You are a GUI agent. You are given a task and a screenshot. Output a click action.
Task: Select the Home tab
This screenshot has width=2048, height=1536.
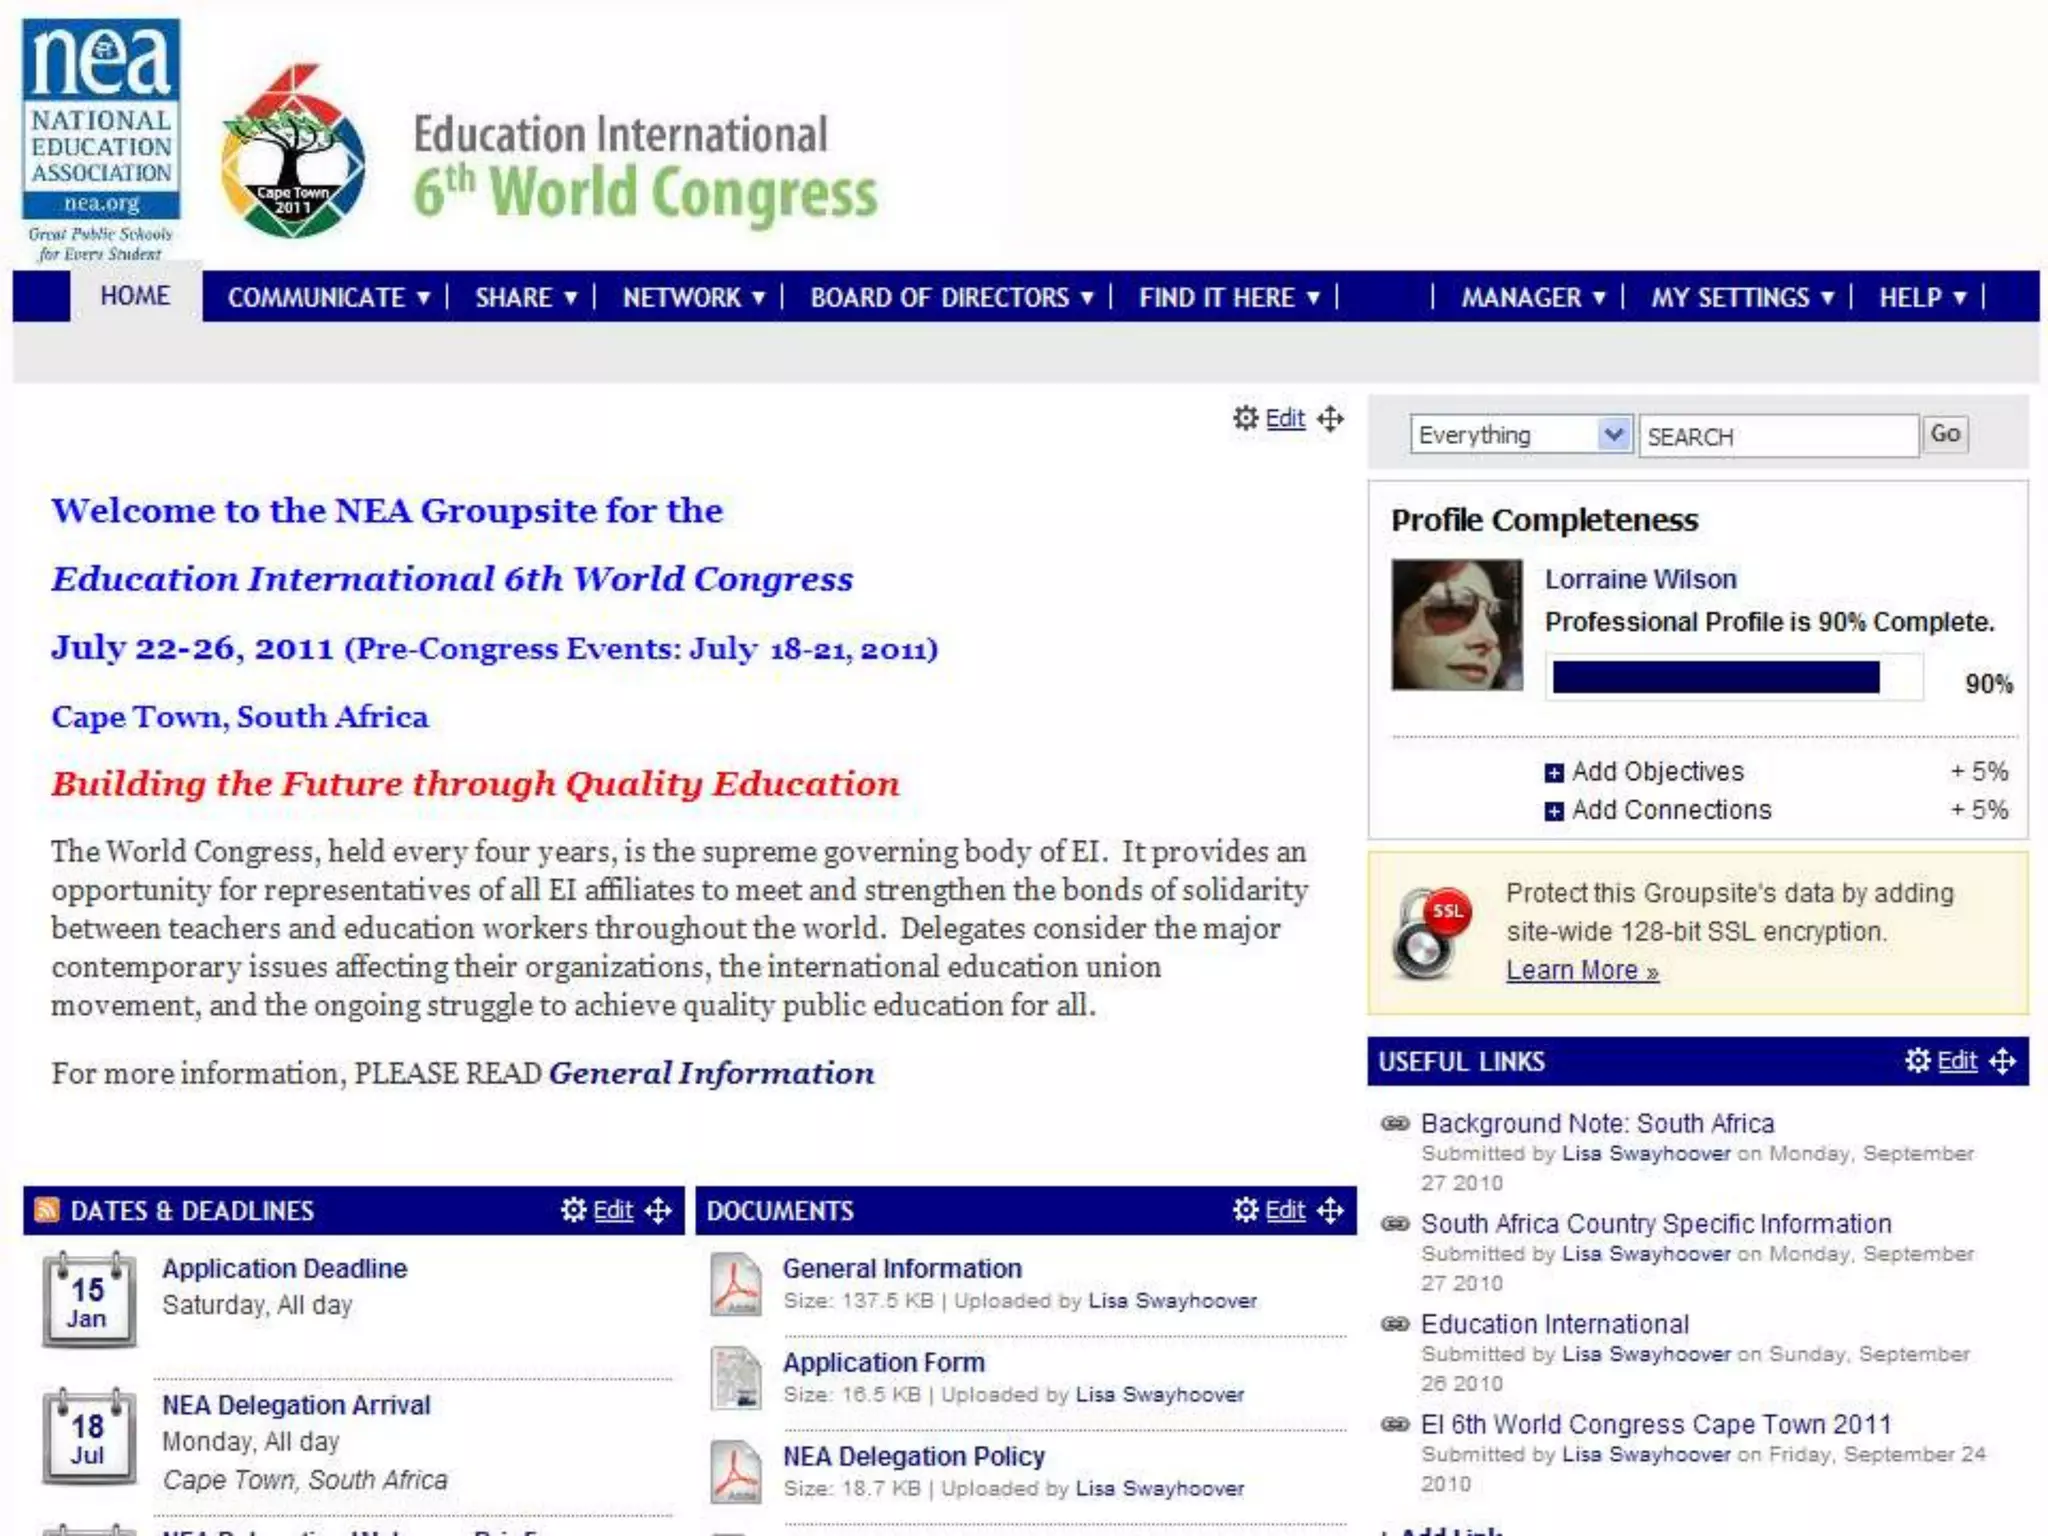coord(135,296)
